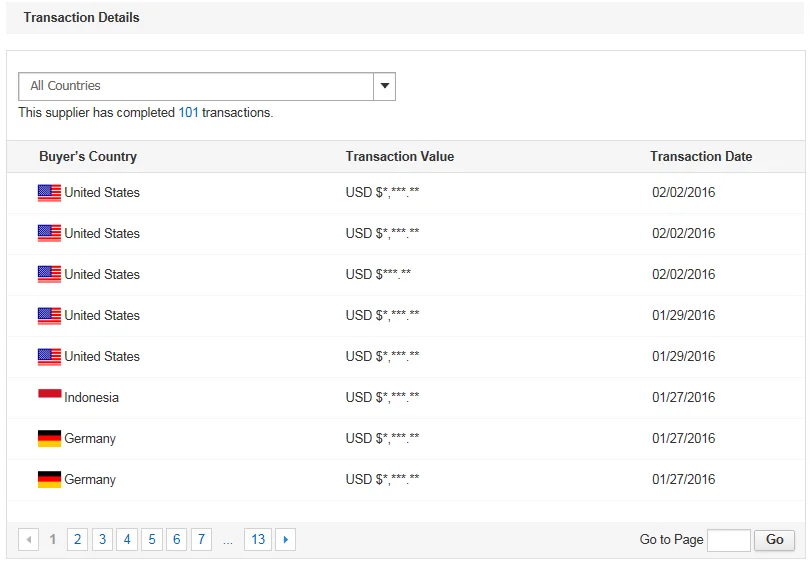
Task: Open page 7 of transactions
Action: (201, 540)
